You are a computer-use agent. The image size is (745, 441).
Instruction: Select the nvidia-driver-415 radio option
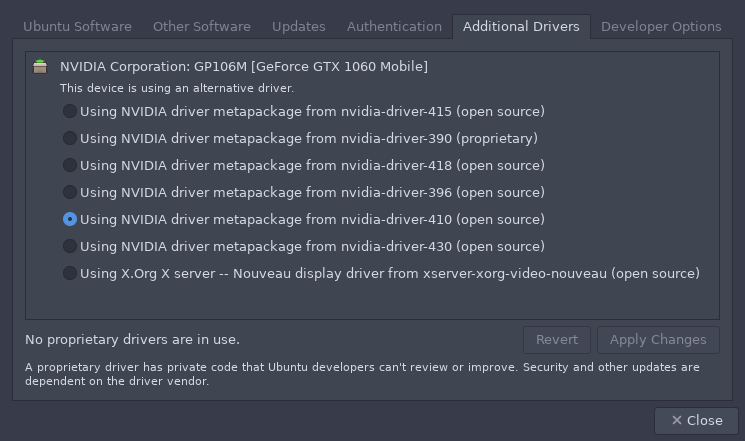(x=70, y=111)
